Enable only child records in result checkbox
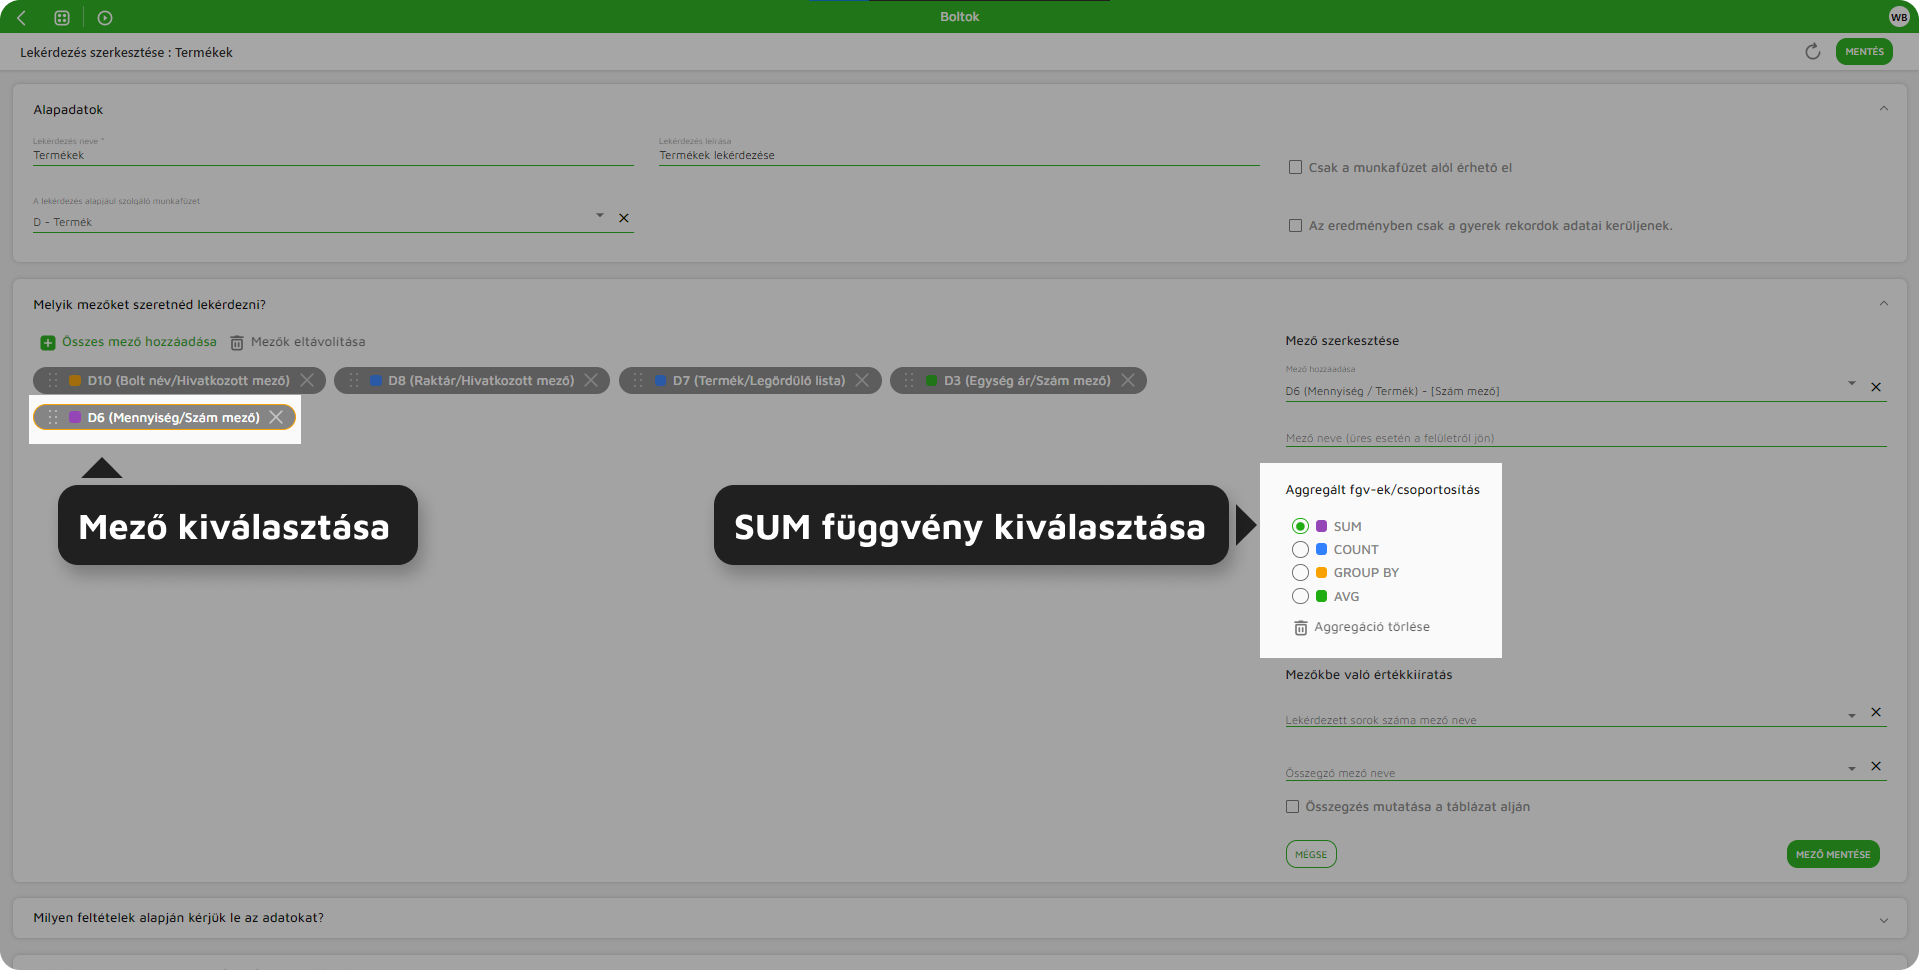Screen dimensions: 1919x970 pyautogui.click(x=1295, y=226)
